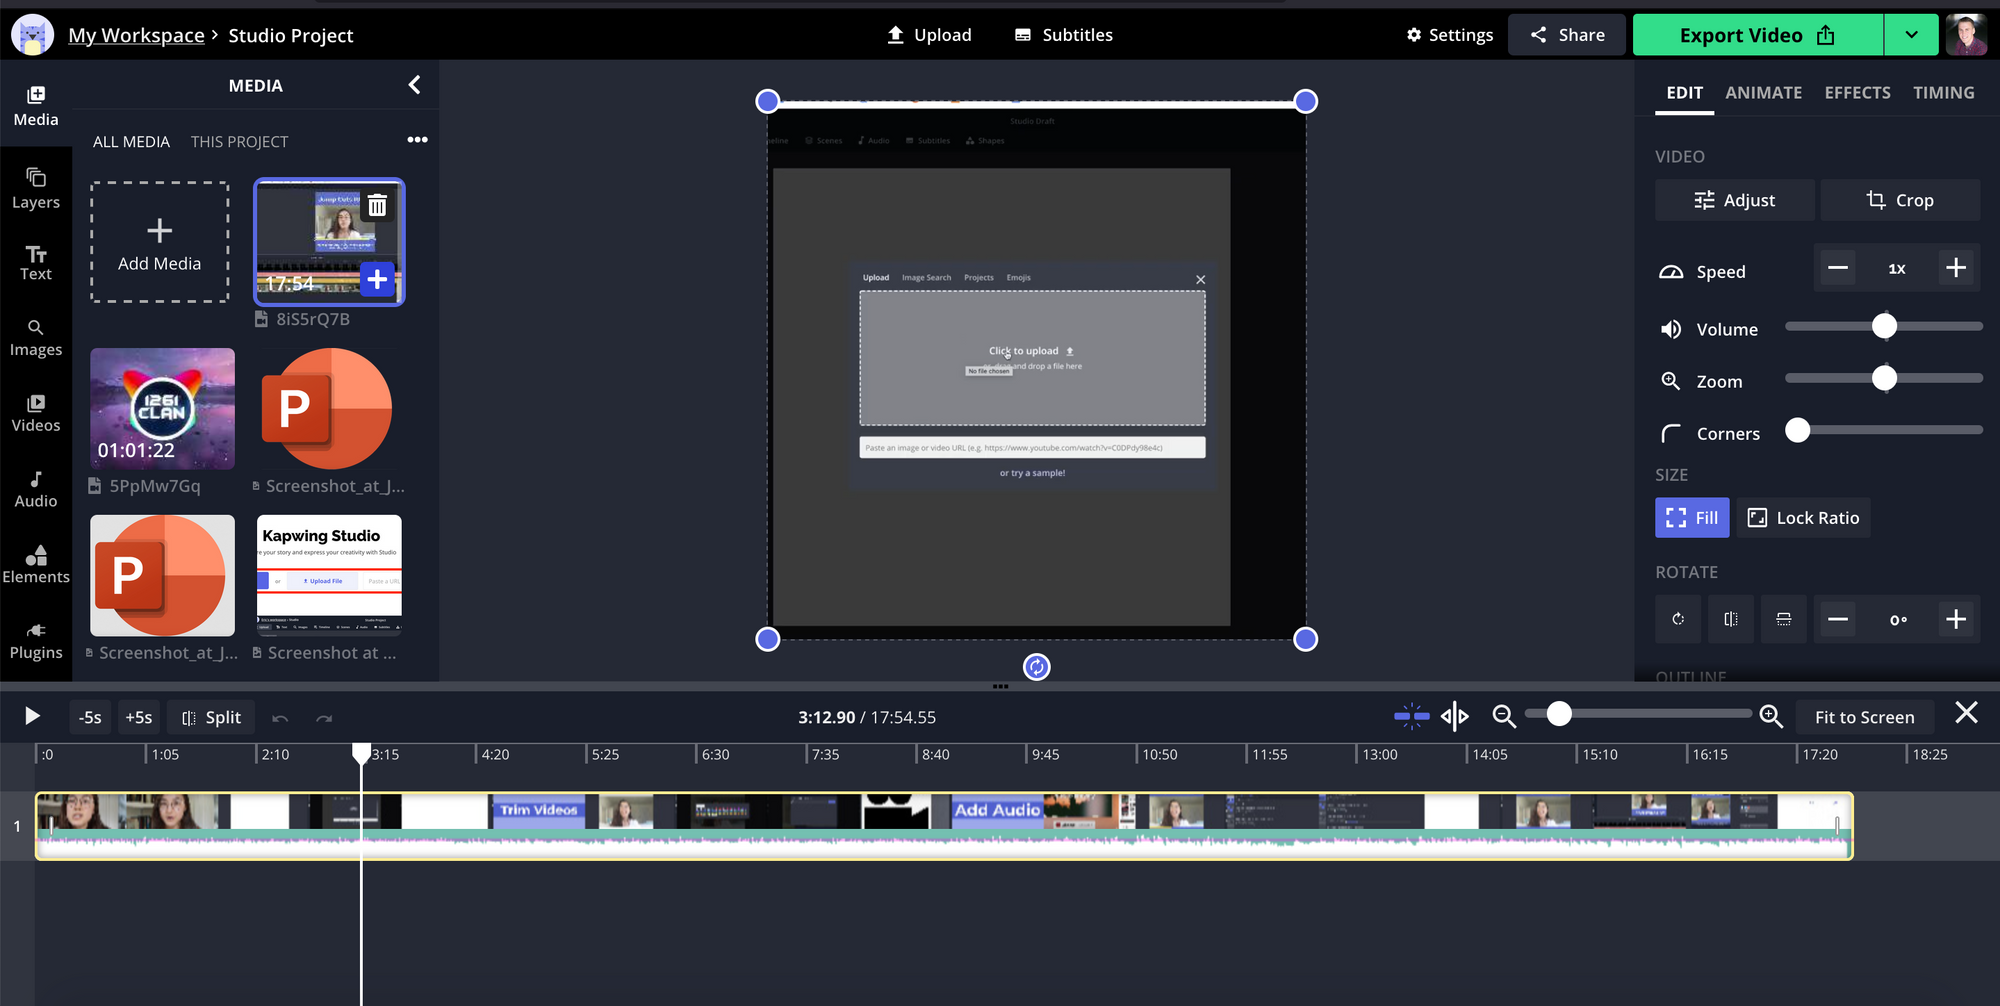Open project Settings

(x=1449, y=35)
